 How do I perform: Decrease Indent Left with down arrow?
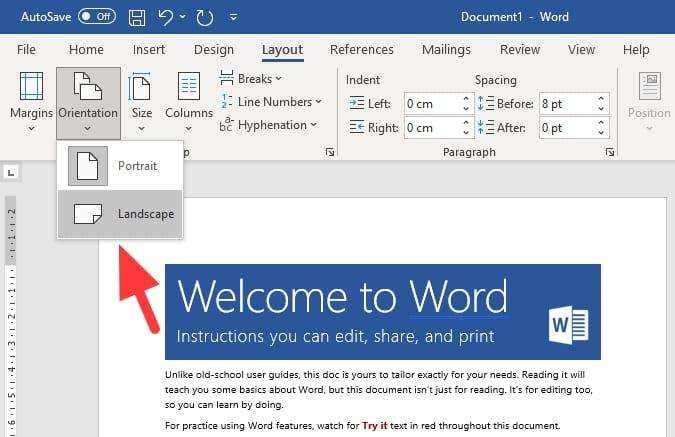pyautogui.click(x=466, y=109)
